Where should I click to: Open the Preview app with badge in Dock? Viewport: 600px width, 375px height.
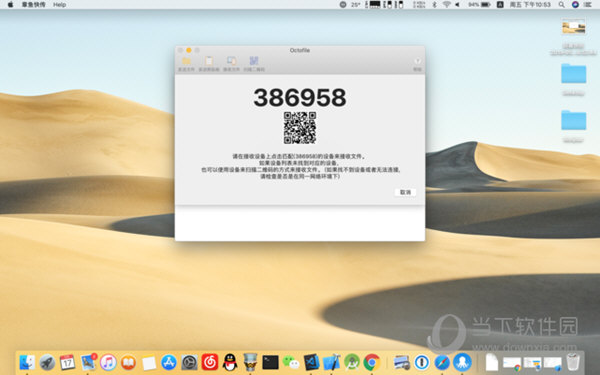(x=88, y=362)
